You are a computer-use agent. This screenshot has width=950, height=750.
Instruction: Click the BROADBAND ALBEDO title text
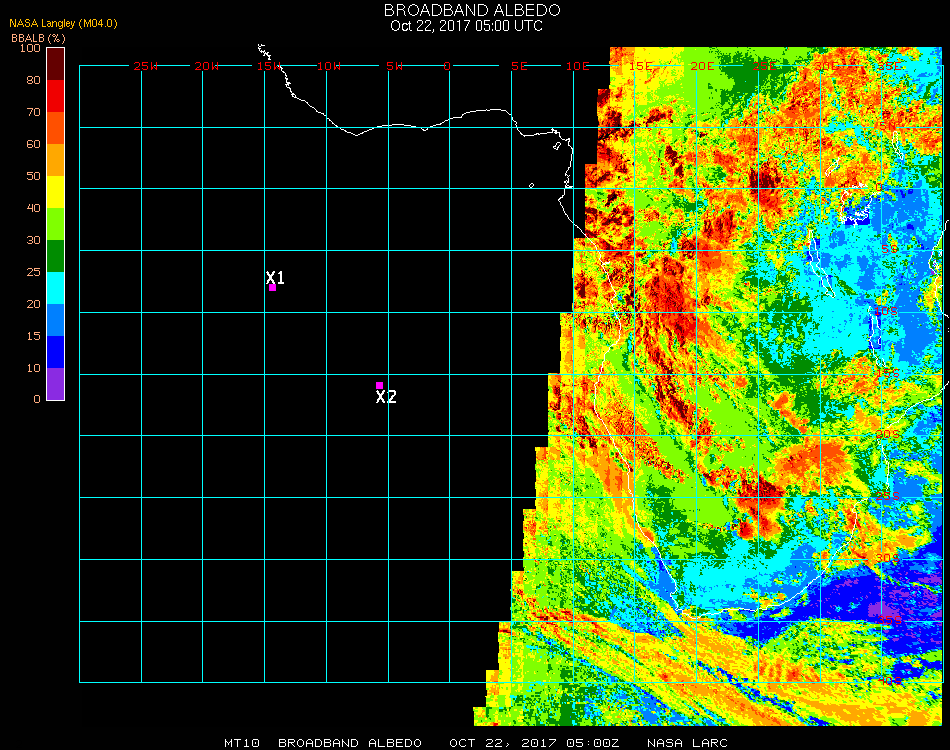[472, 10]
